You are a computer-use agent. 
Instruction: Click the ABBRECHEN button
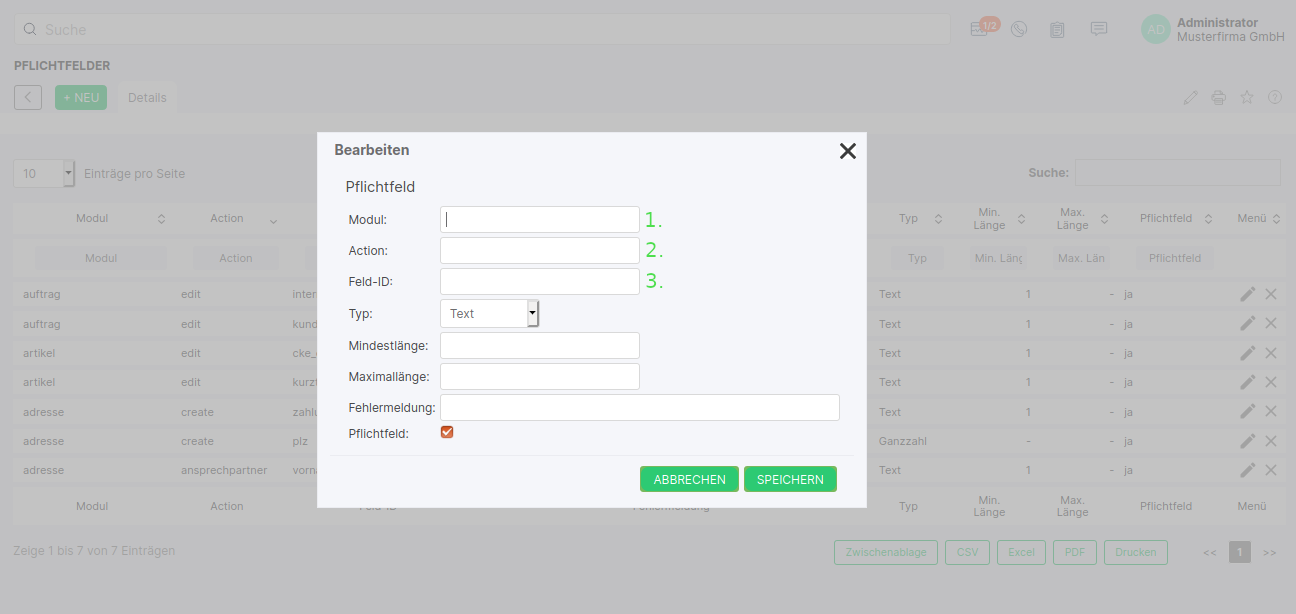point(689,480)
